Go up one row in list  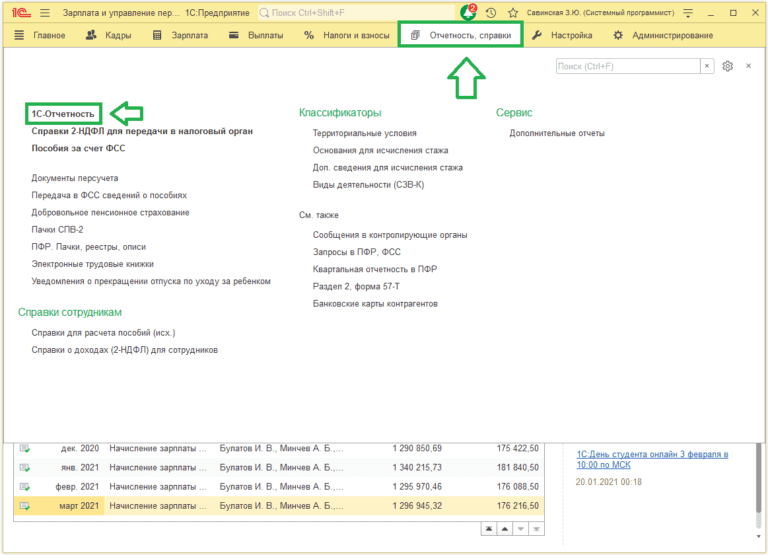coord(504,529)
